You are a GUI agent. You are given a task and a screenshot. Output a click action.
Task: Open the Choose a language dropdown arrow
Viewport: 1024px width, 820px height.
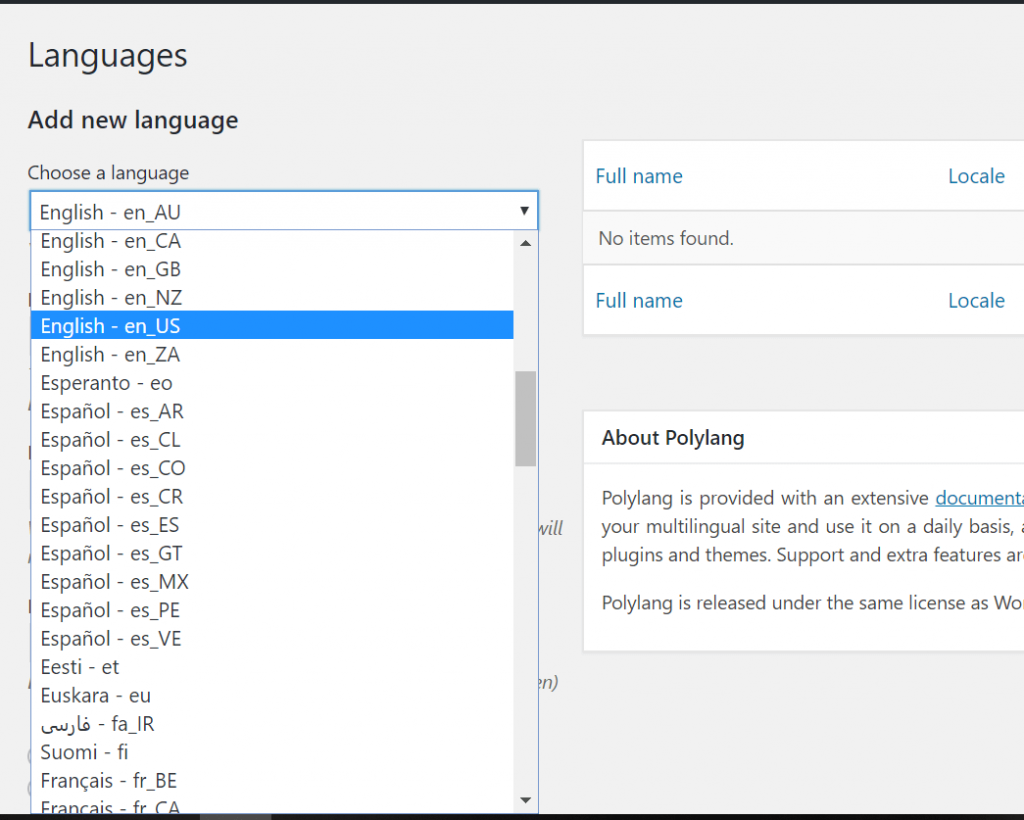[524, 211]
